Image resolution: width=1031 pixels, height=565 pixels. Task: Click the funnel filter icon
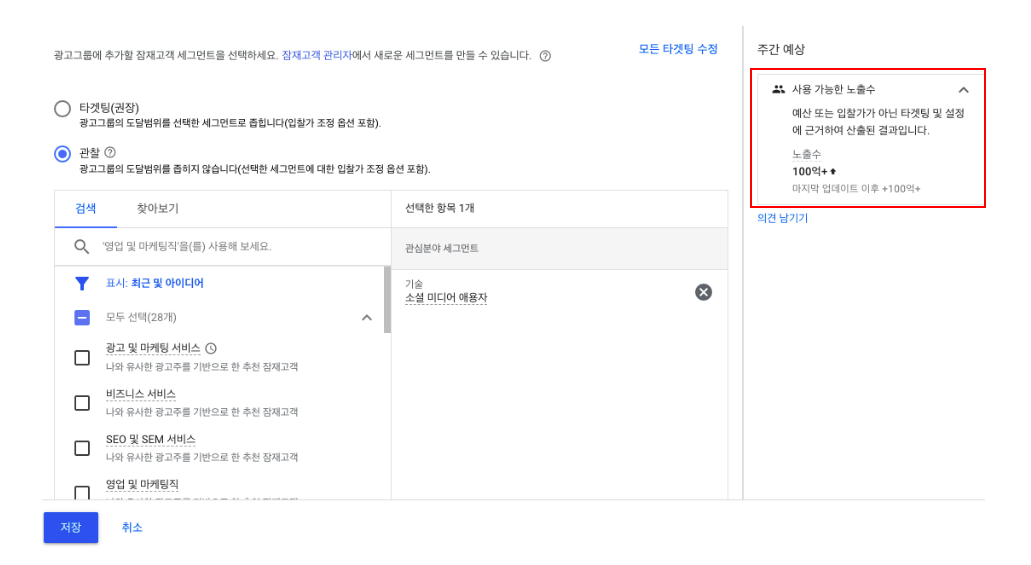(82, 283)
